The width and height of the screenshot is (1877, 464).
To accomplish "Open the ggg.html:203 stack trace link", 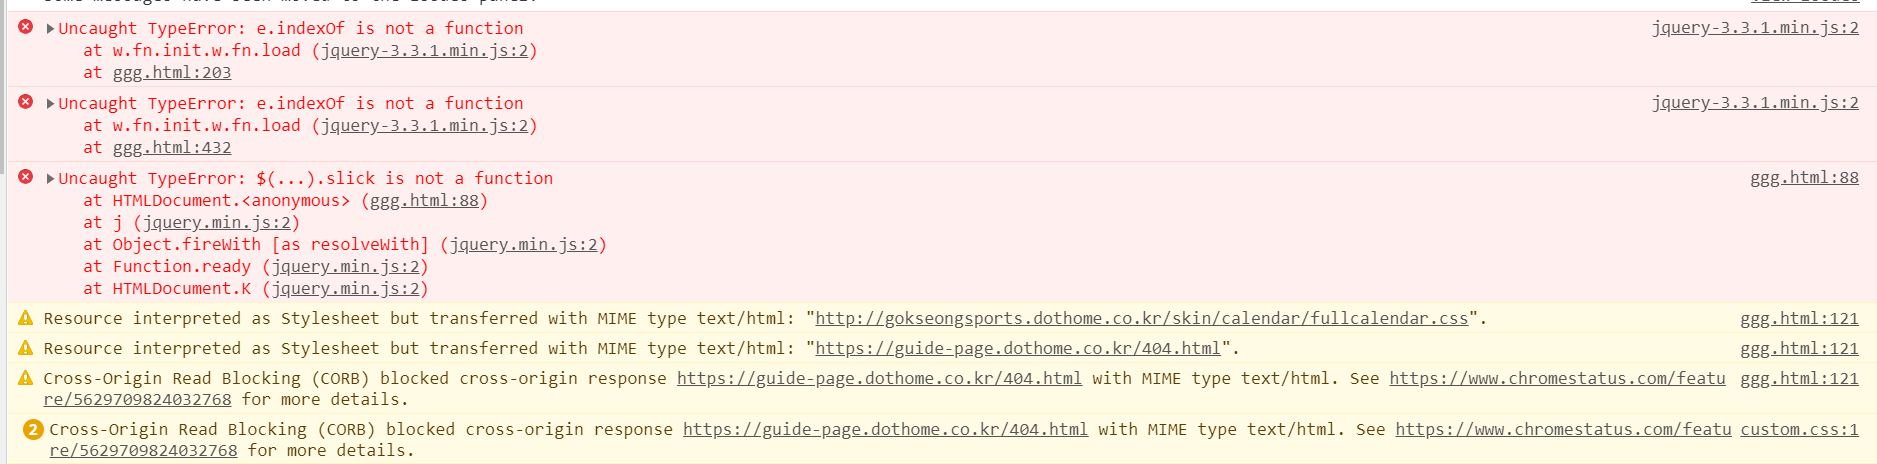I will (171, 72).
